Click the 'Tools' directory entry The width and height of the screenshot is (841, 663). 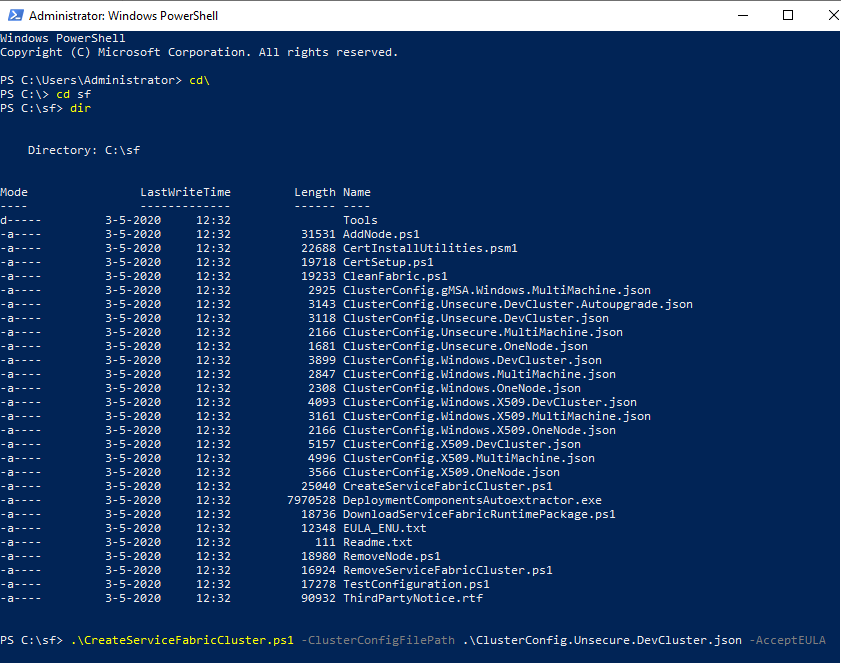pos(360,220)
